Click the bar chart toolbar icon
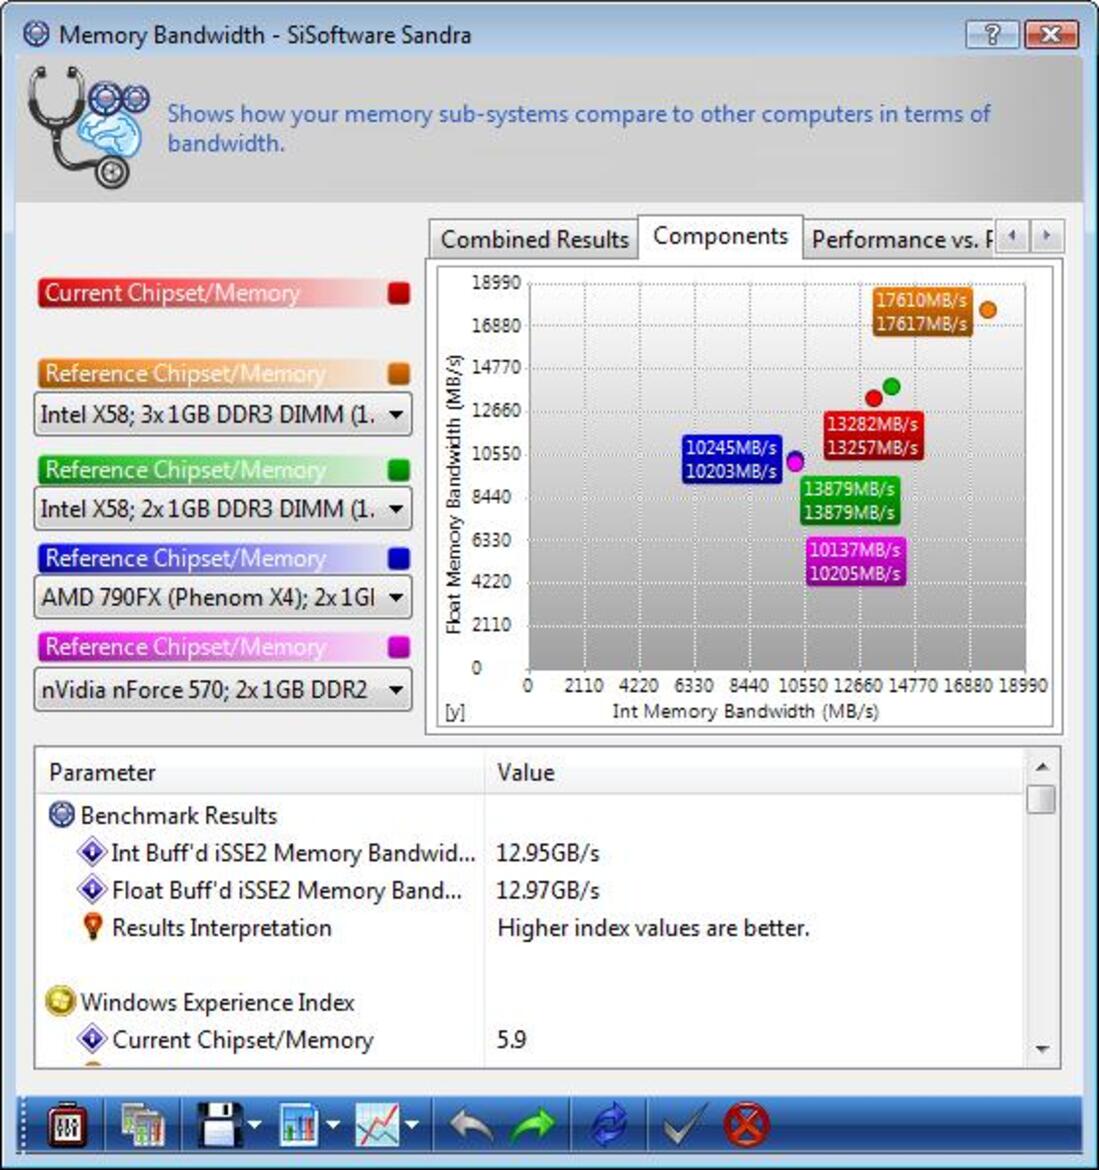 pyautogui.click(x=300, y=1124)
